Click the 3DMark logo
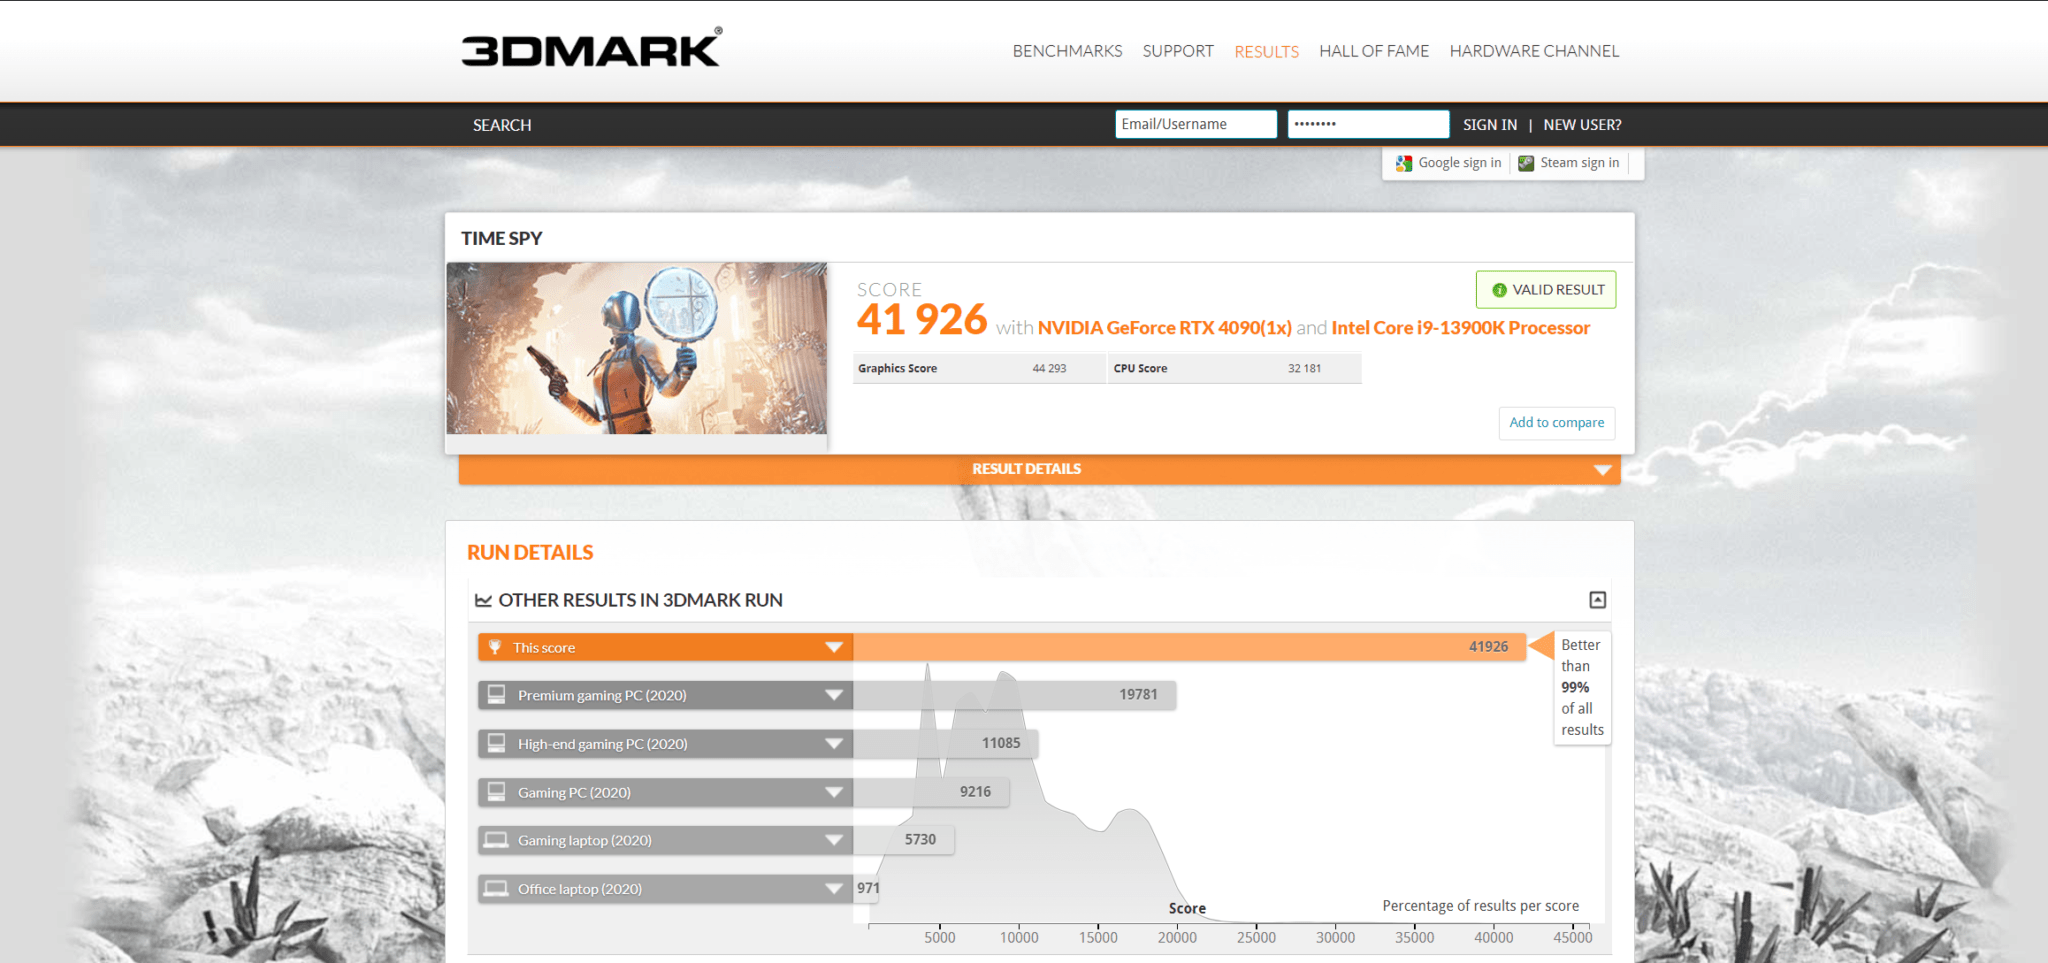The height and width of the screenshot is (963, 2048). 591,48
